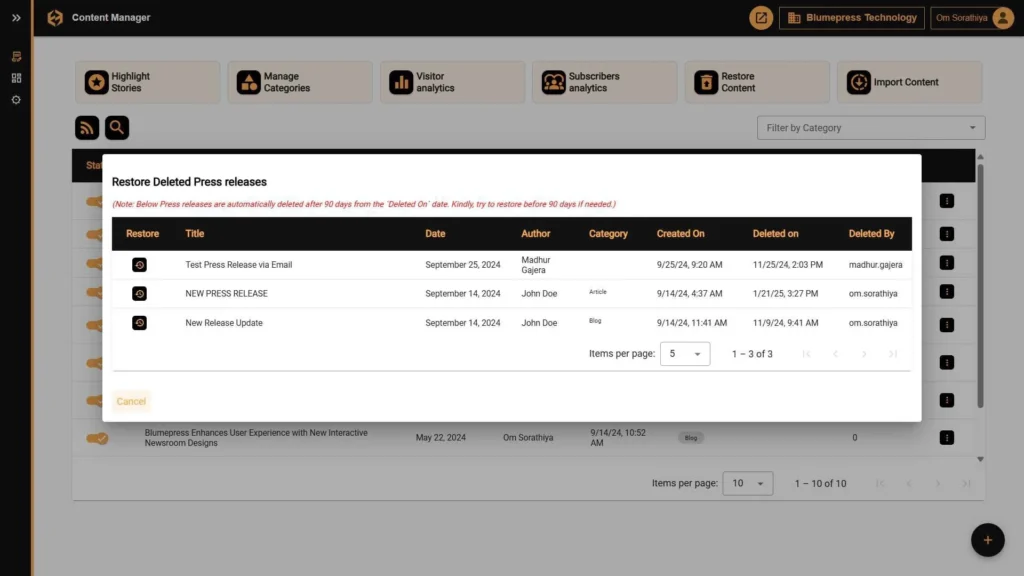Open the Restore Content panel
1024x576 pixels.
click(757, 81)
